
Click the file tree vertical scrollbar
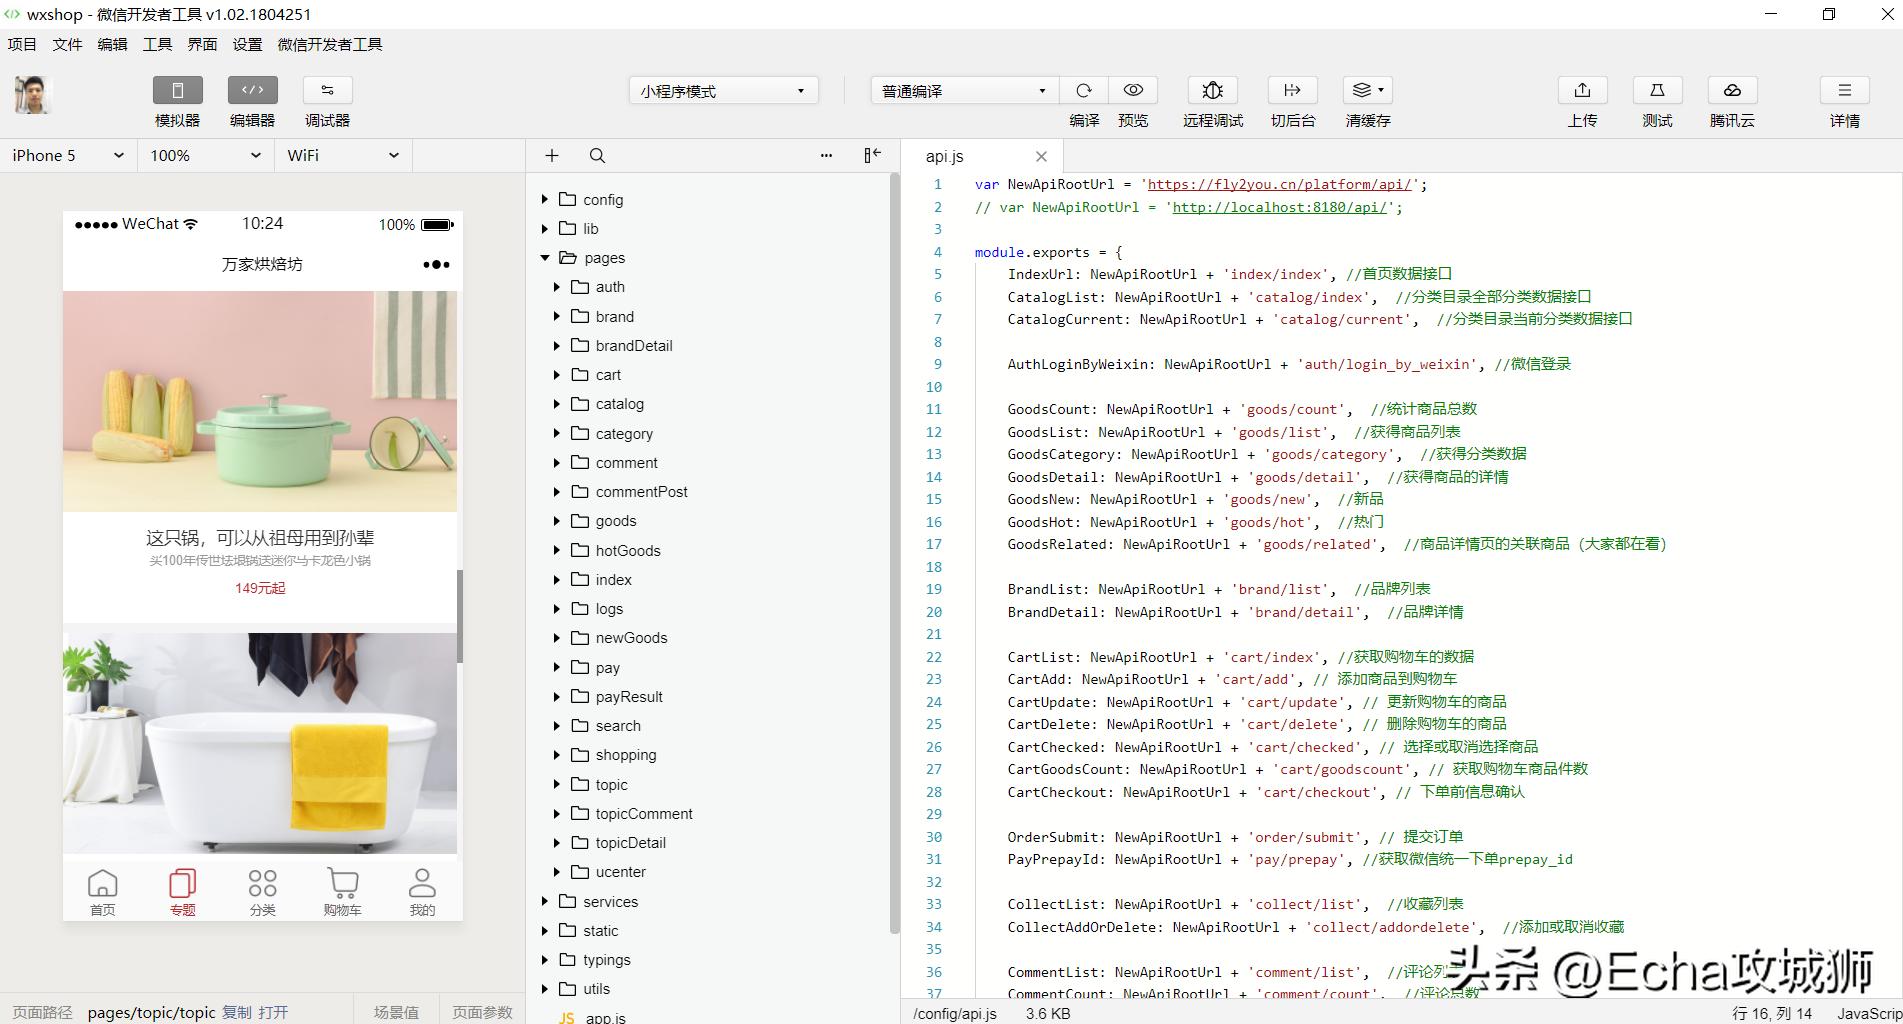tap(894, 550)
